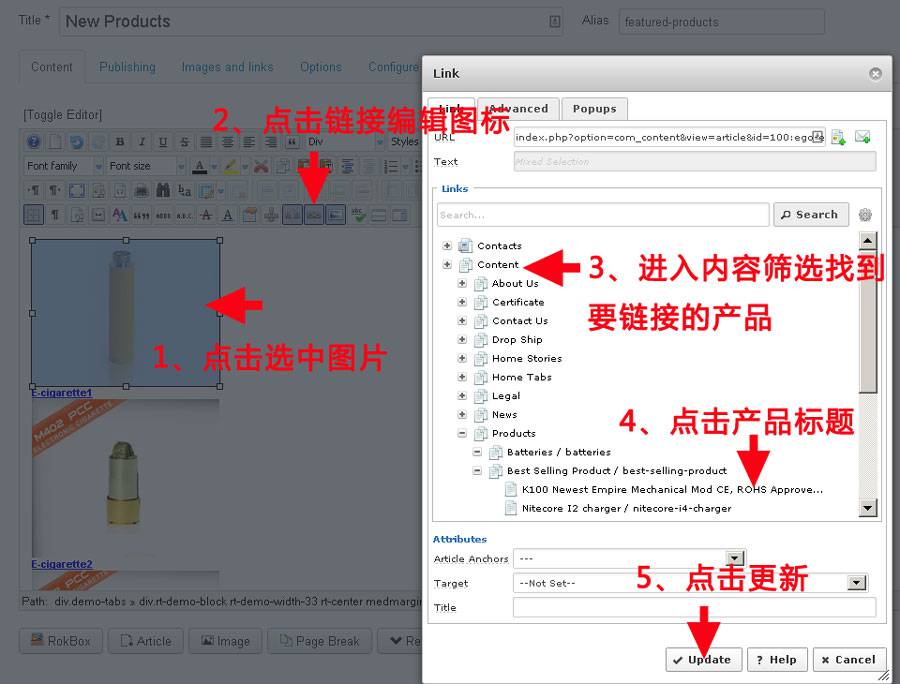The width and height of the screenshot is (900, 684).
Task: Open Find using the binoculars icon
Action: [163, 189]
